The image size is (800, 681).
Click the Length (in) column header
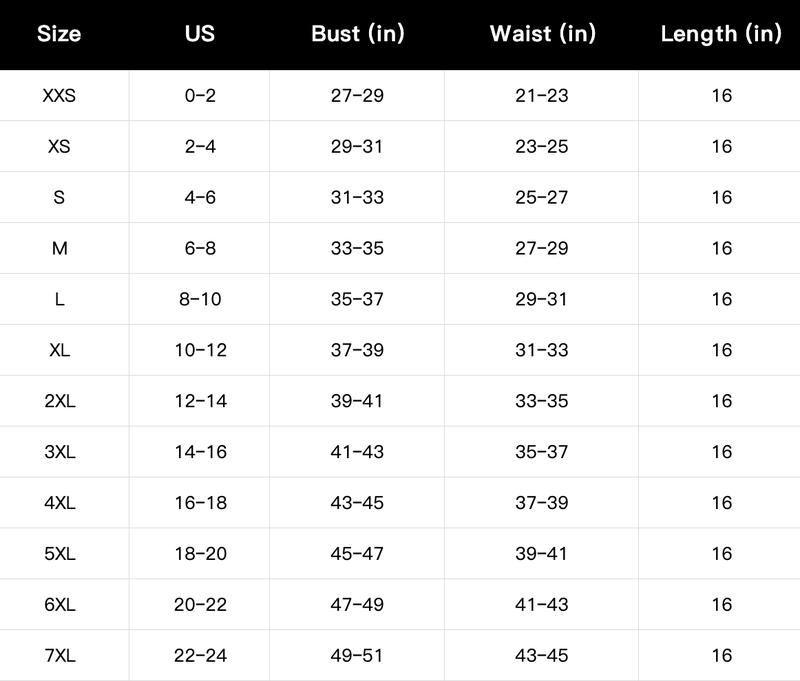pyautogui.click(x=721, y=34)
